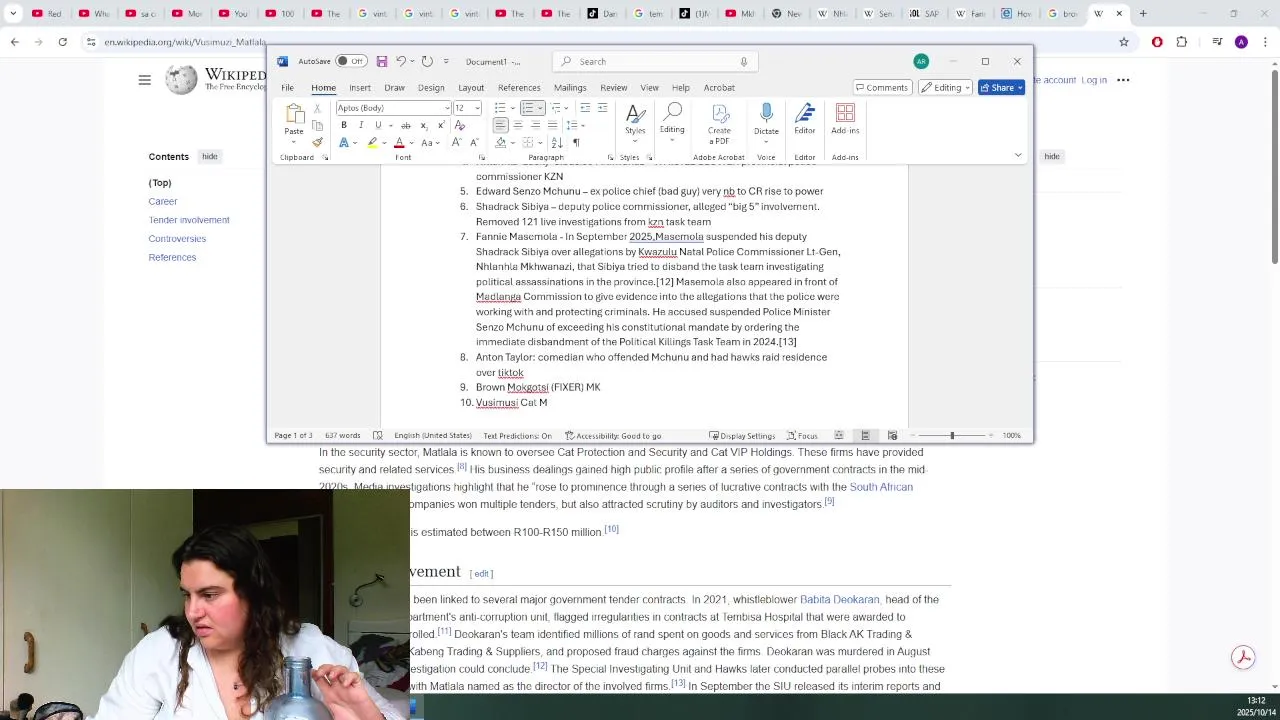Decrease font size with shrink font icon
1280x720 pixels.
[x=473, y=142]
